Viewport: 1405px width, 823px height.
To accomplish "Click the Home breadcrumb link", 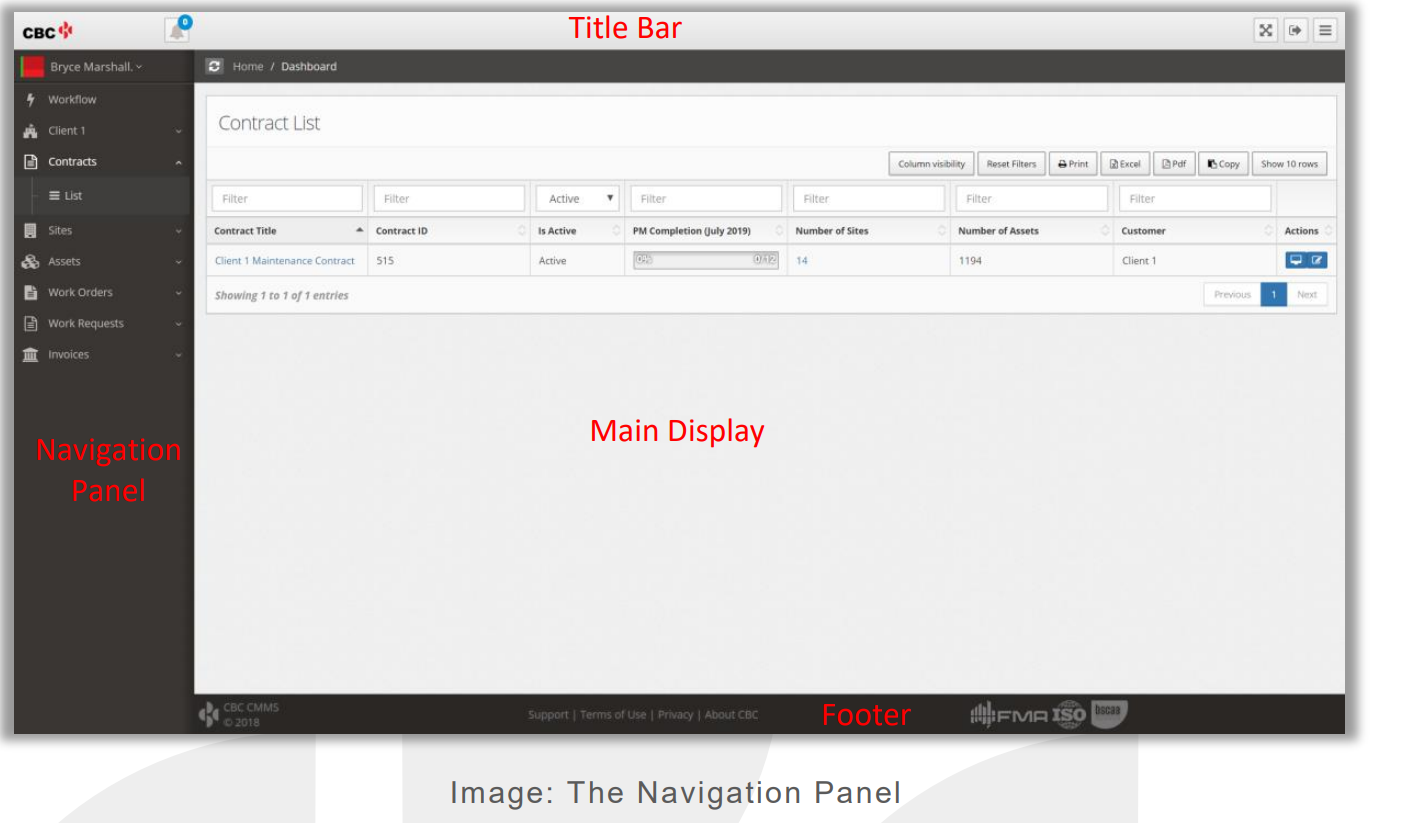I will (x=248, y=66).
